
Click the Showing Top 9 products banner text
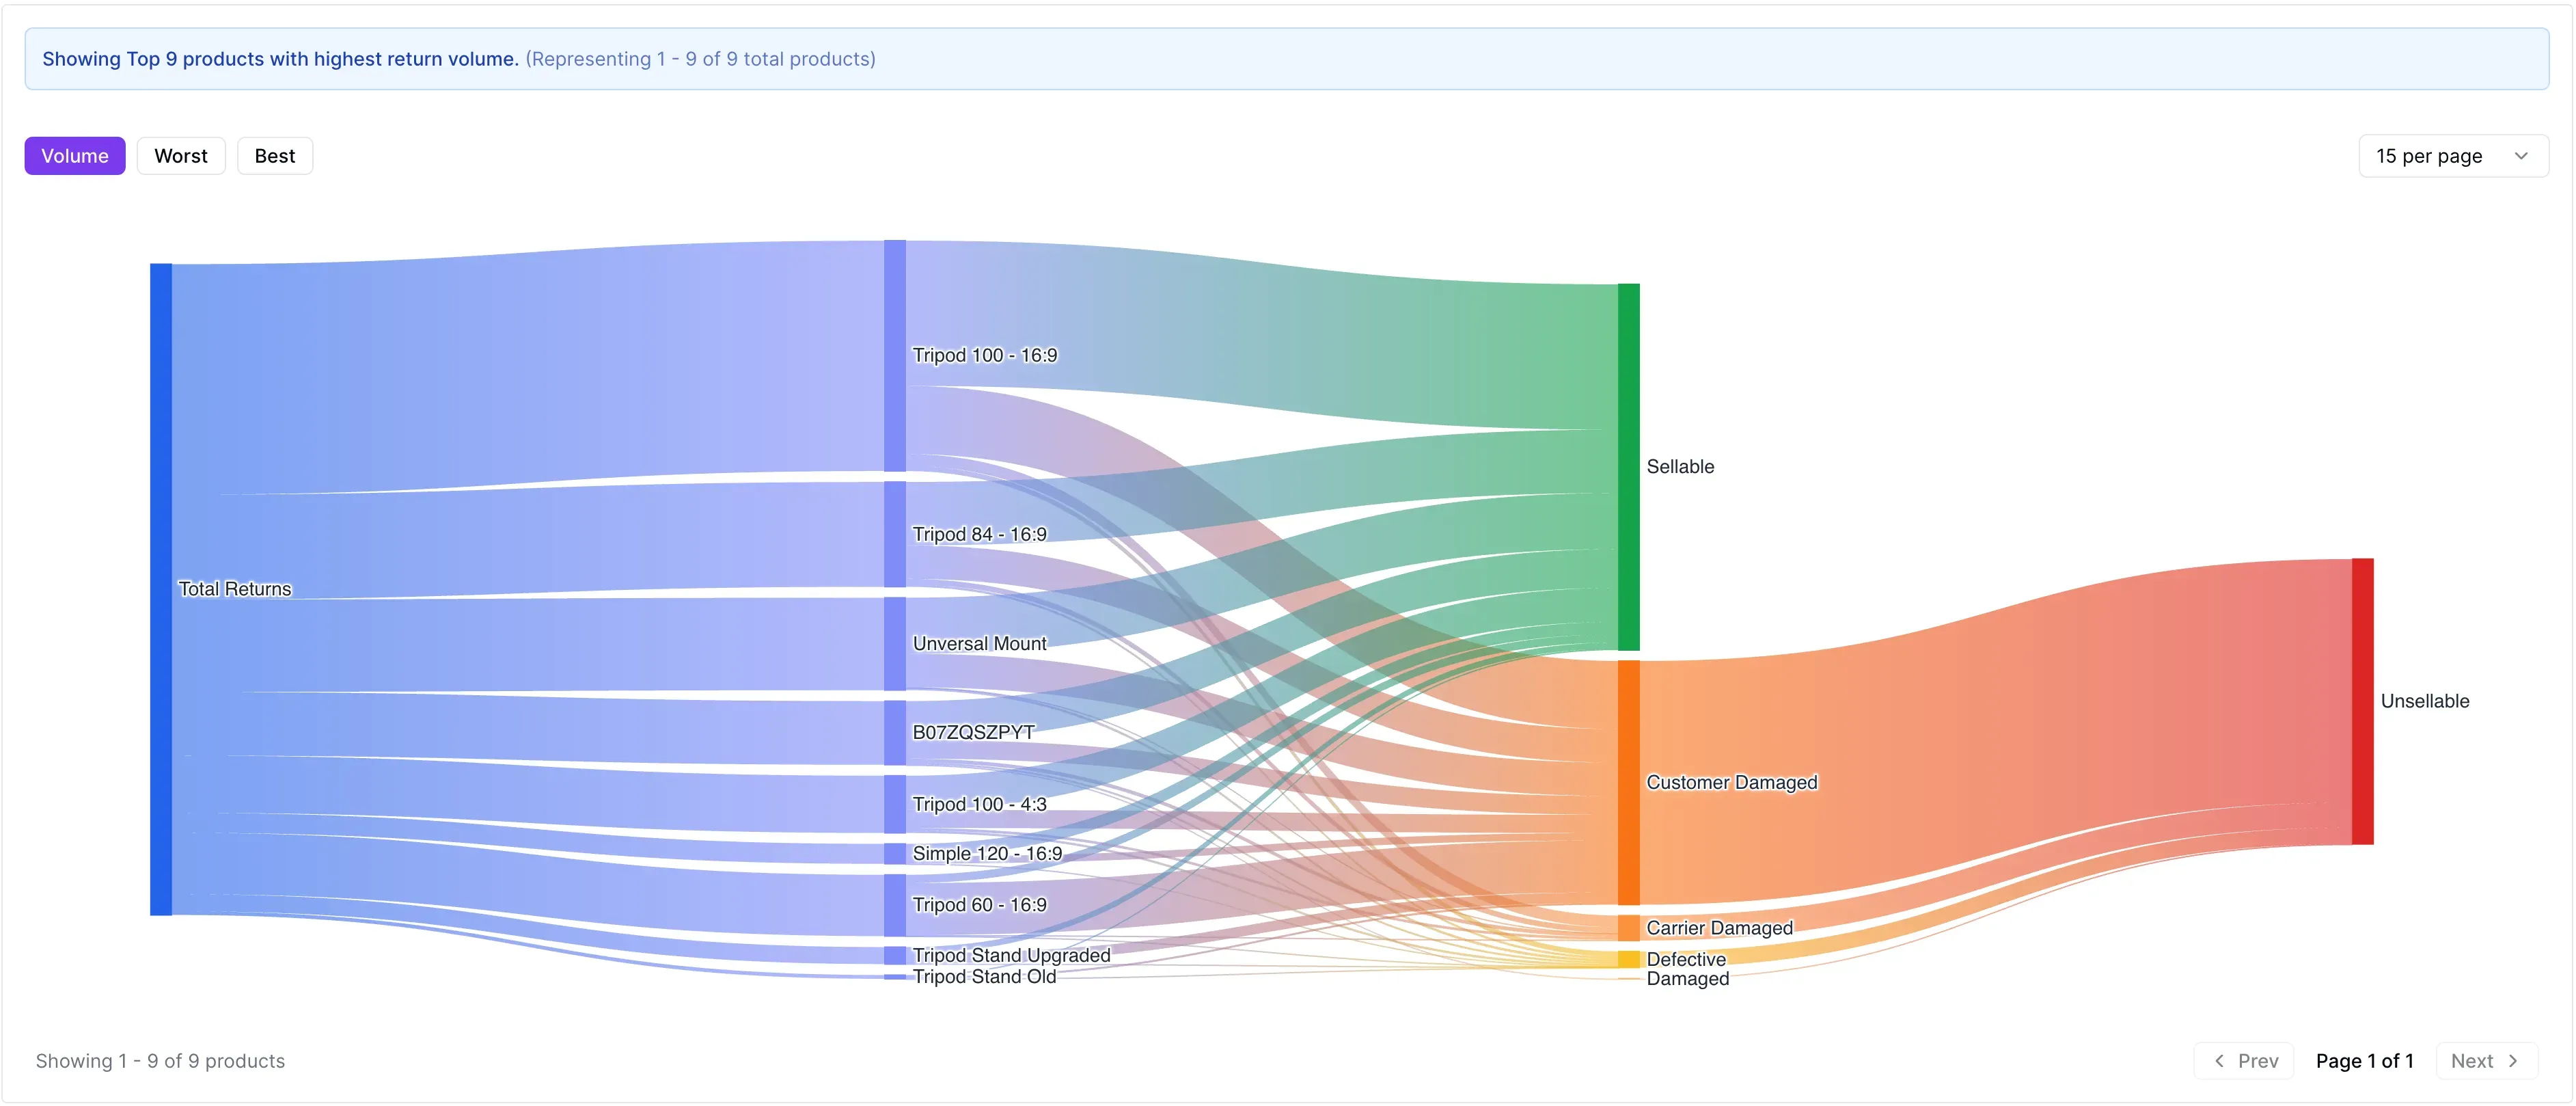[280, 59]
